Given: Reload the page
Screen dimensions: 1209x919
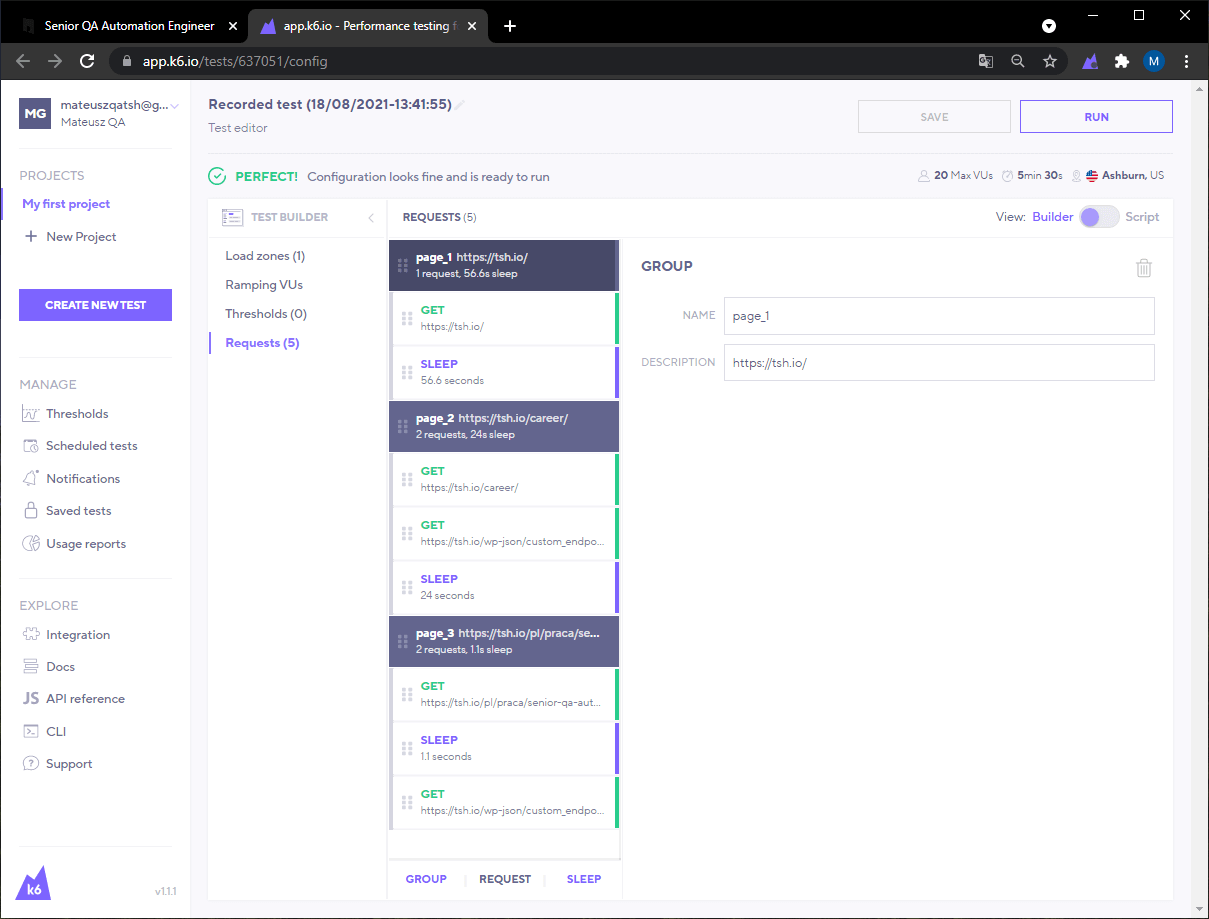Looking at the screenshot, I should 87,61.
